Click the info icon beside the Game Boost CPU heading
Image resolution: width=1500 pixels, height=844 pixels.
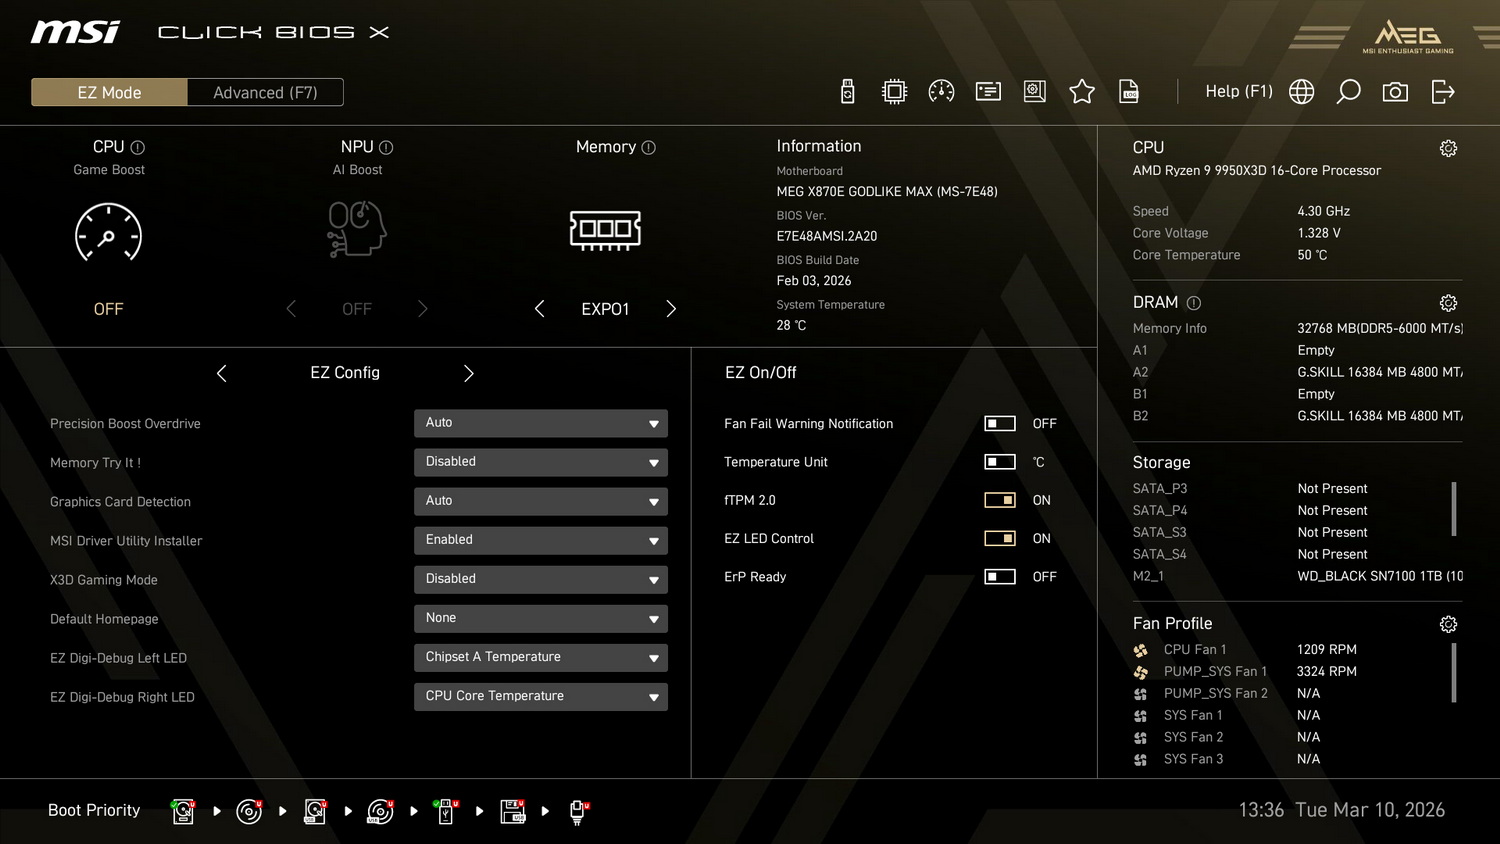point(138,147)
